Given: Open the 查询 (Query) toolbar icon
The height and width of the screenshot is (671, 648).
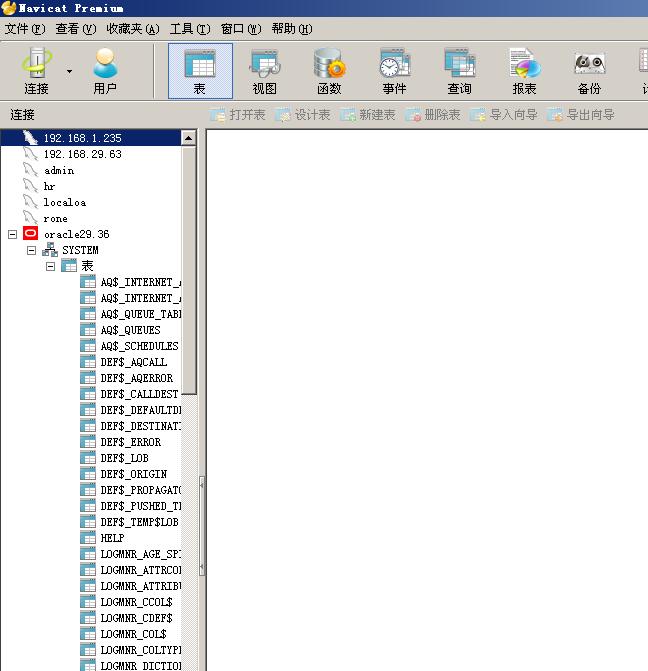Looking at the screenshot, I should point(459,71).
